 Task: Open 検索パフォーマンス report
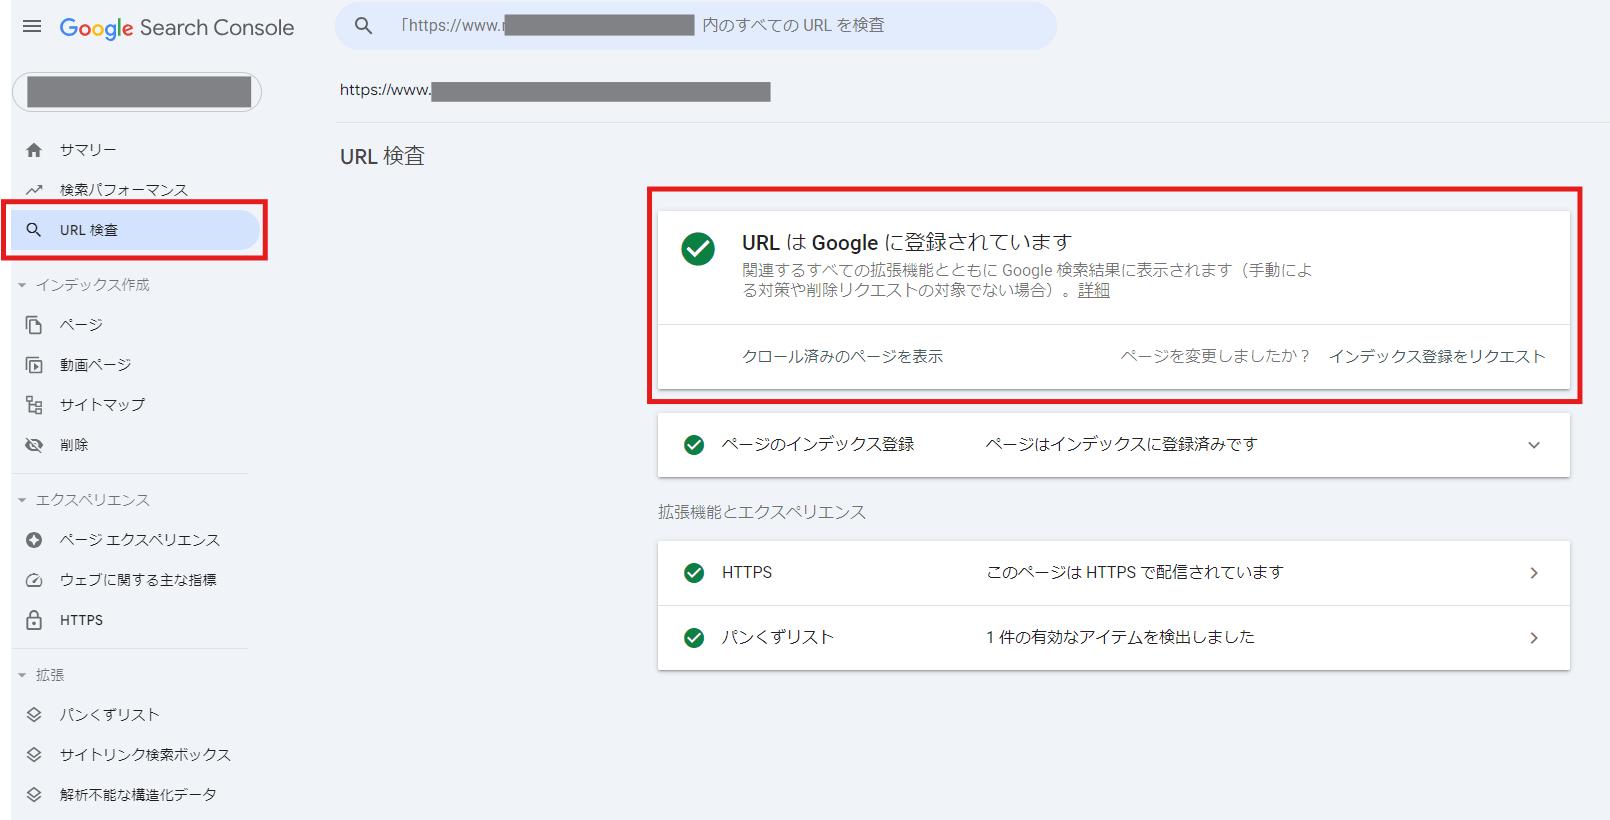point(135,190)
